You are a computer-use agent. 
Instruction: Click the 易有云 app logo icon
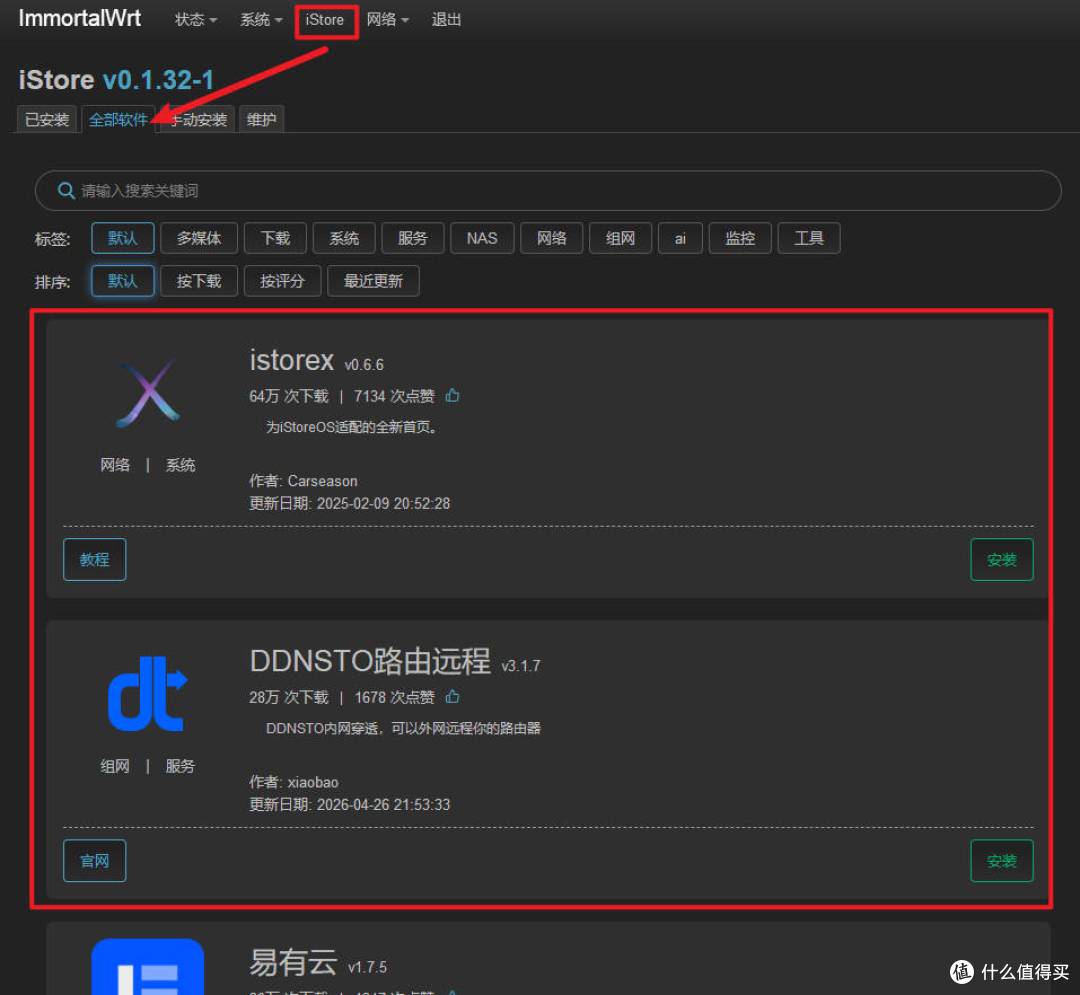click(148, 967)
